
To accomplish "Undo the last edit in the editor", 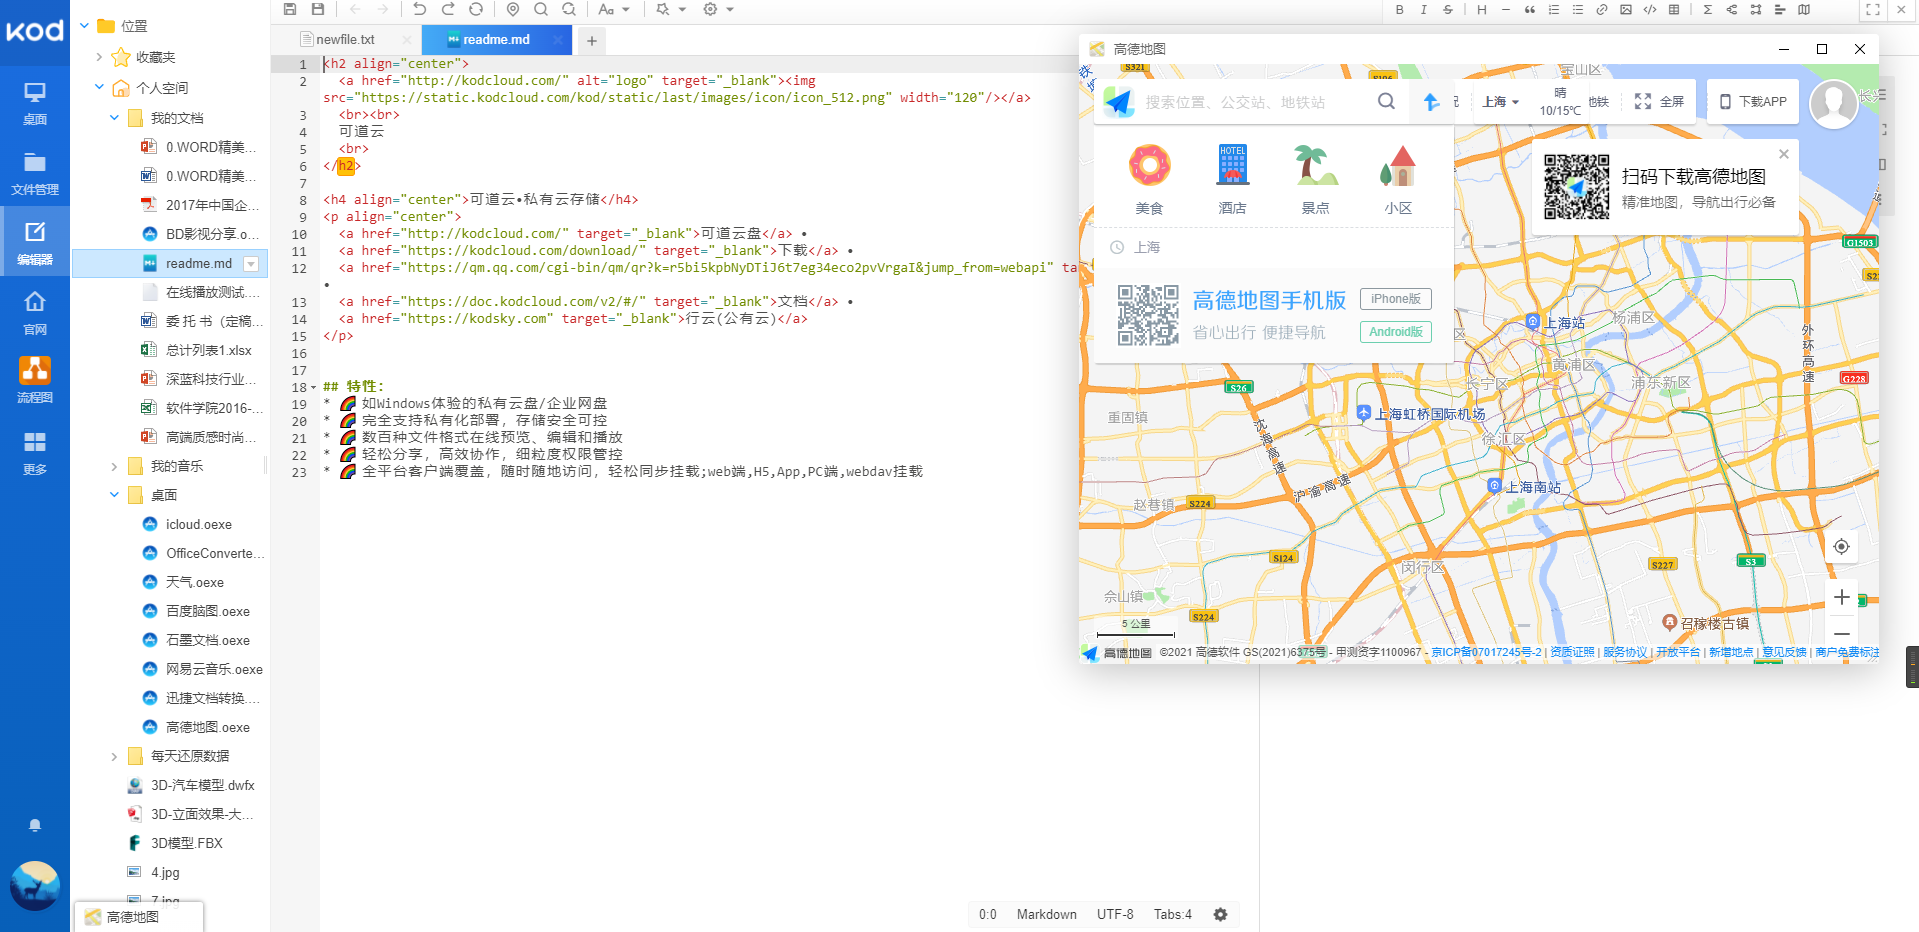I will [x=420, y=9].
